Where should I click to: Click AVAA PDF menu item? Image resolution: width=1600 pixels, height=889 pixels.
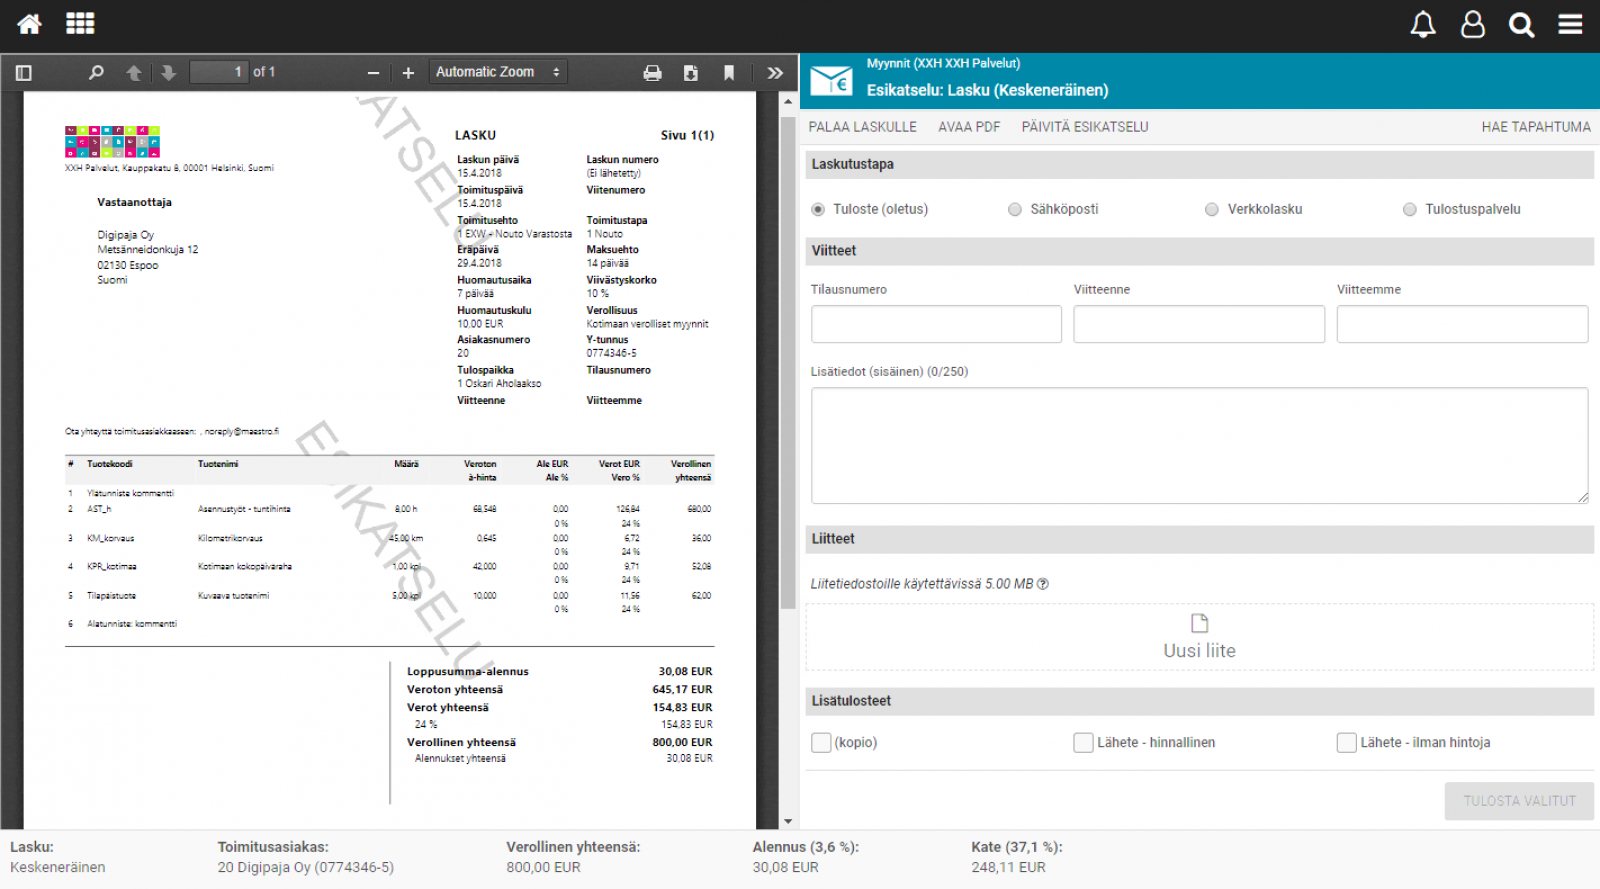pos(969,127)
